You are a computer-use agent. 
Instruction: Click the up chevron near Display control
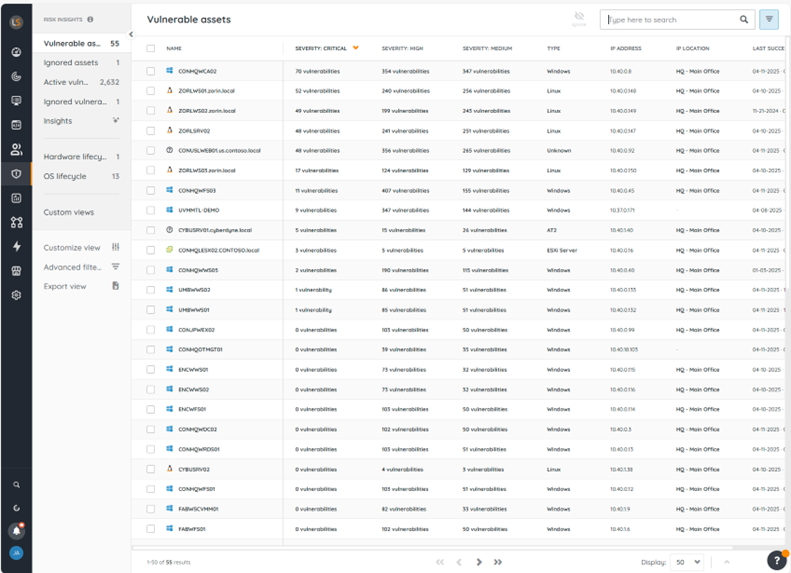point(726,562)
